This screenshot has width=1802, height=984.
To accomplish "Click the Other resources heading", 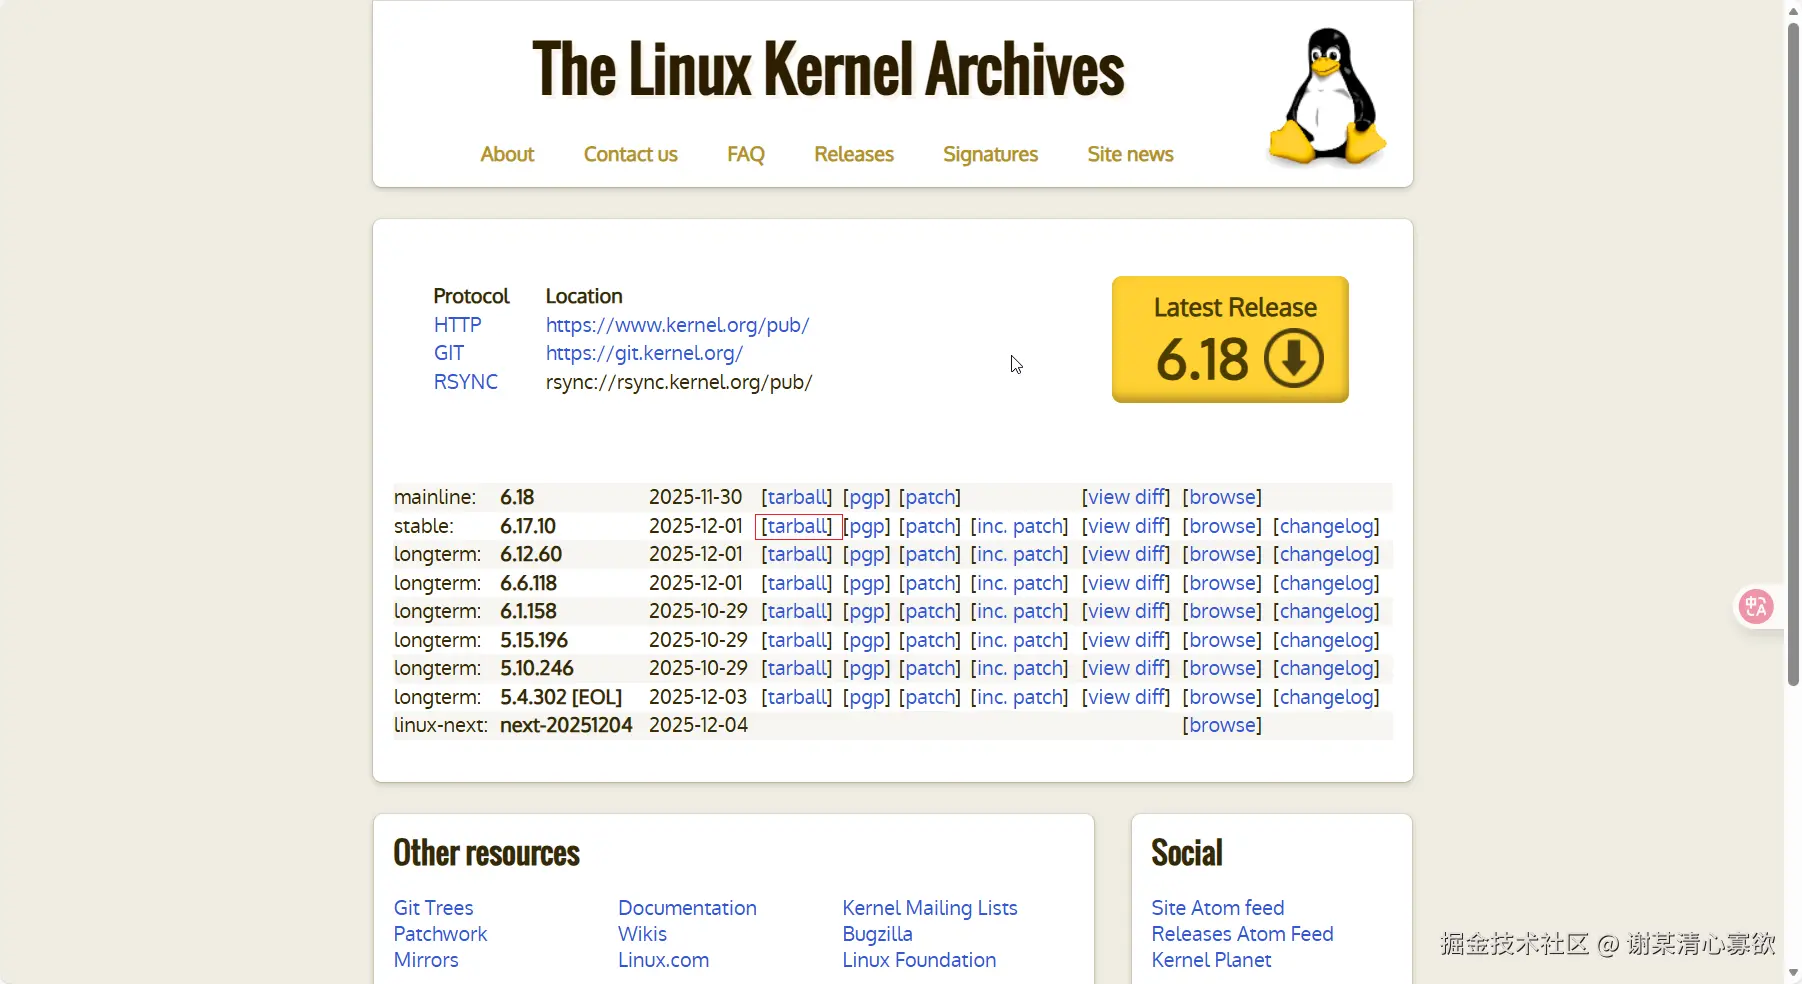I will click(x=487, y=853).
